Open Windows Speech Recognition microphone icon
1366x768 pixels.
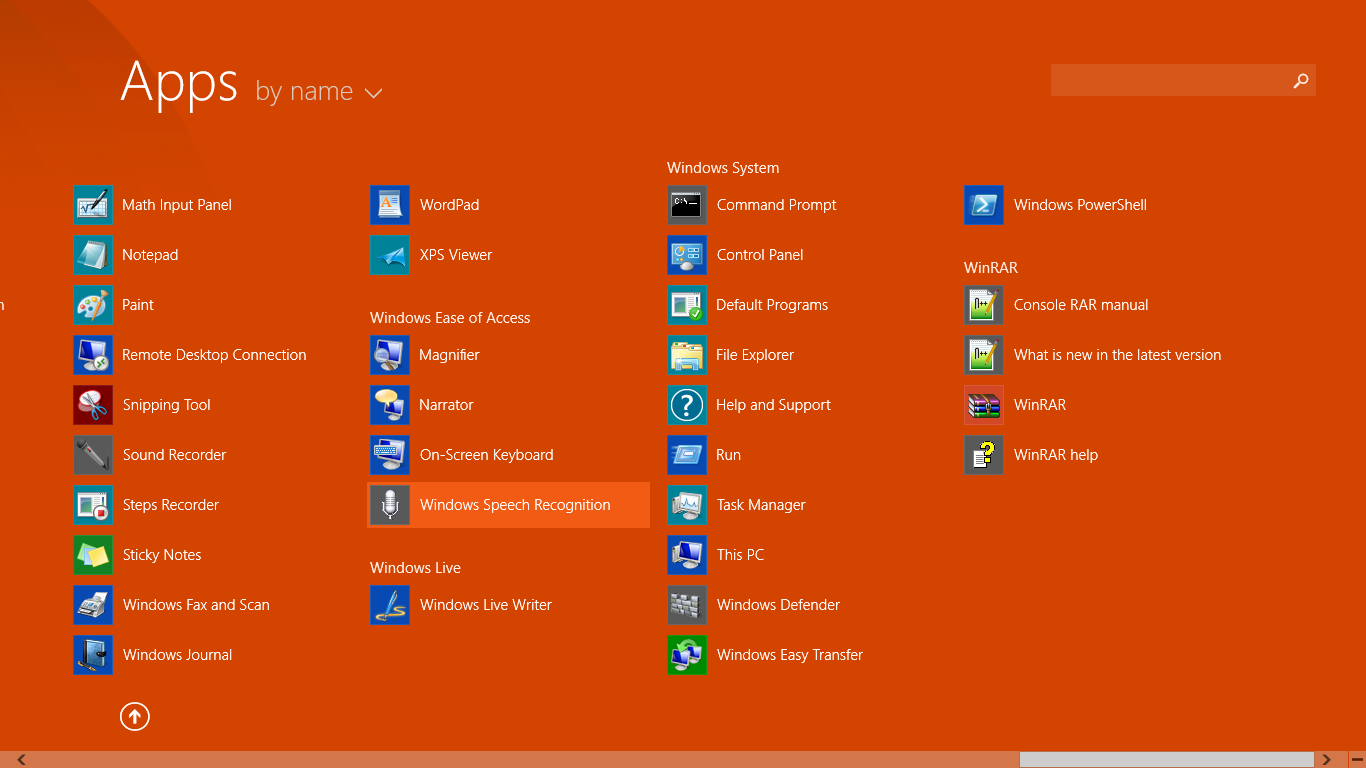pyautogui.click(x=390, y=505)
